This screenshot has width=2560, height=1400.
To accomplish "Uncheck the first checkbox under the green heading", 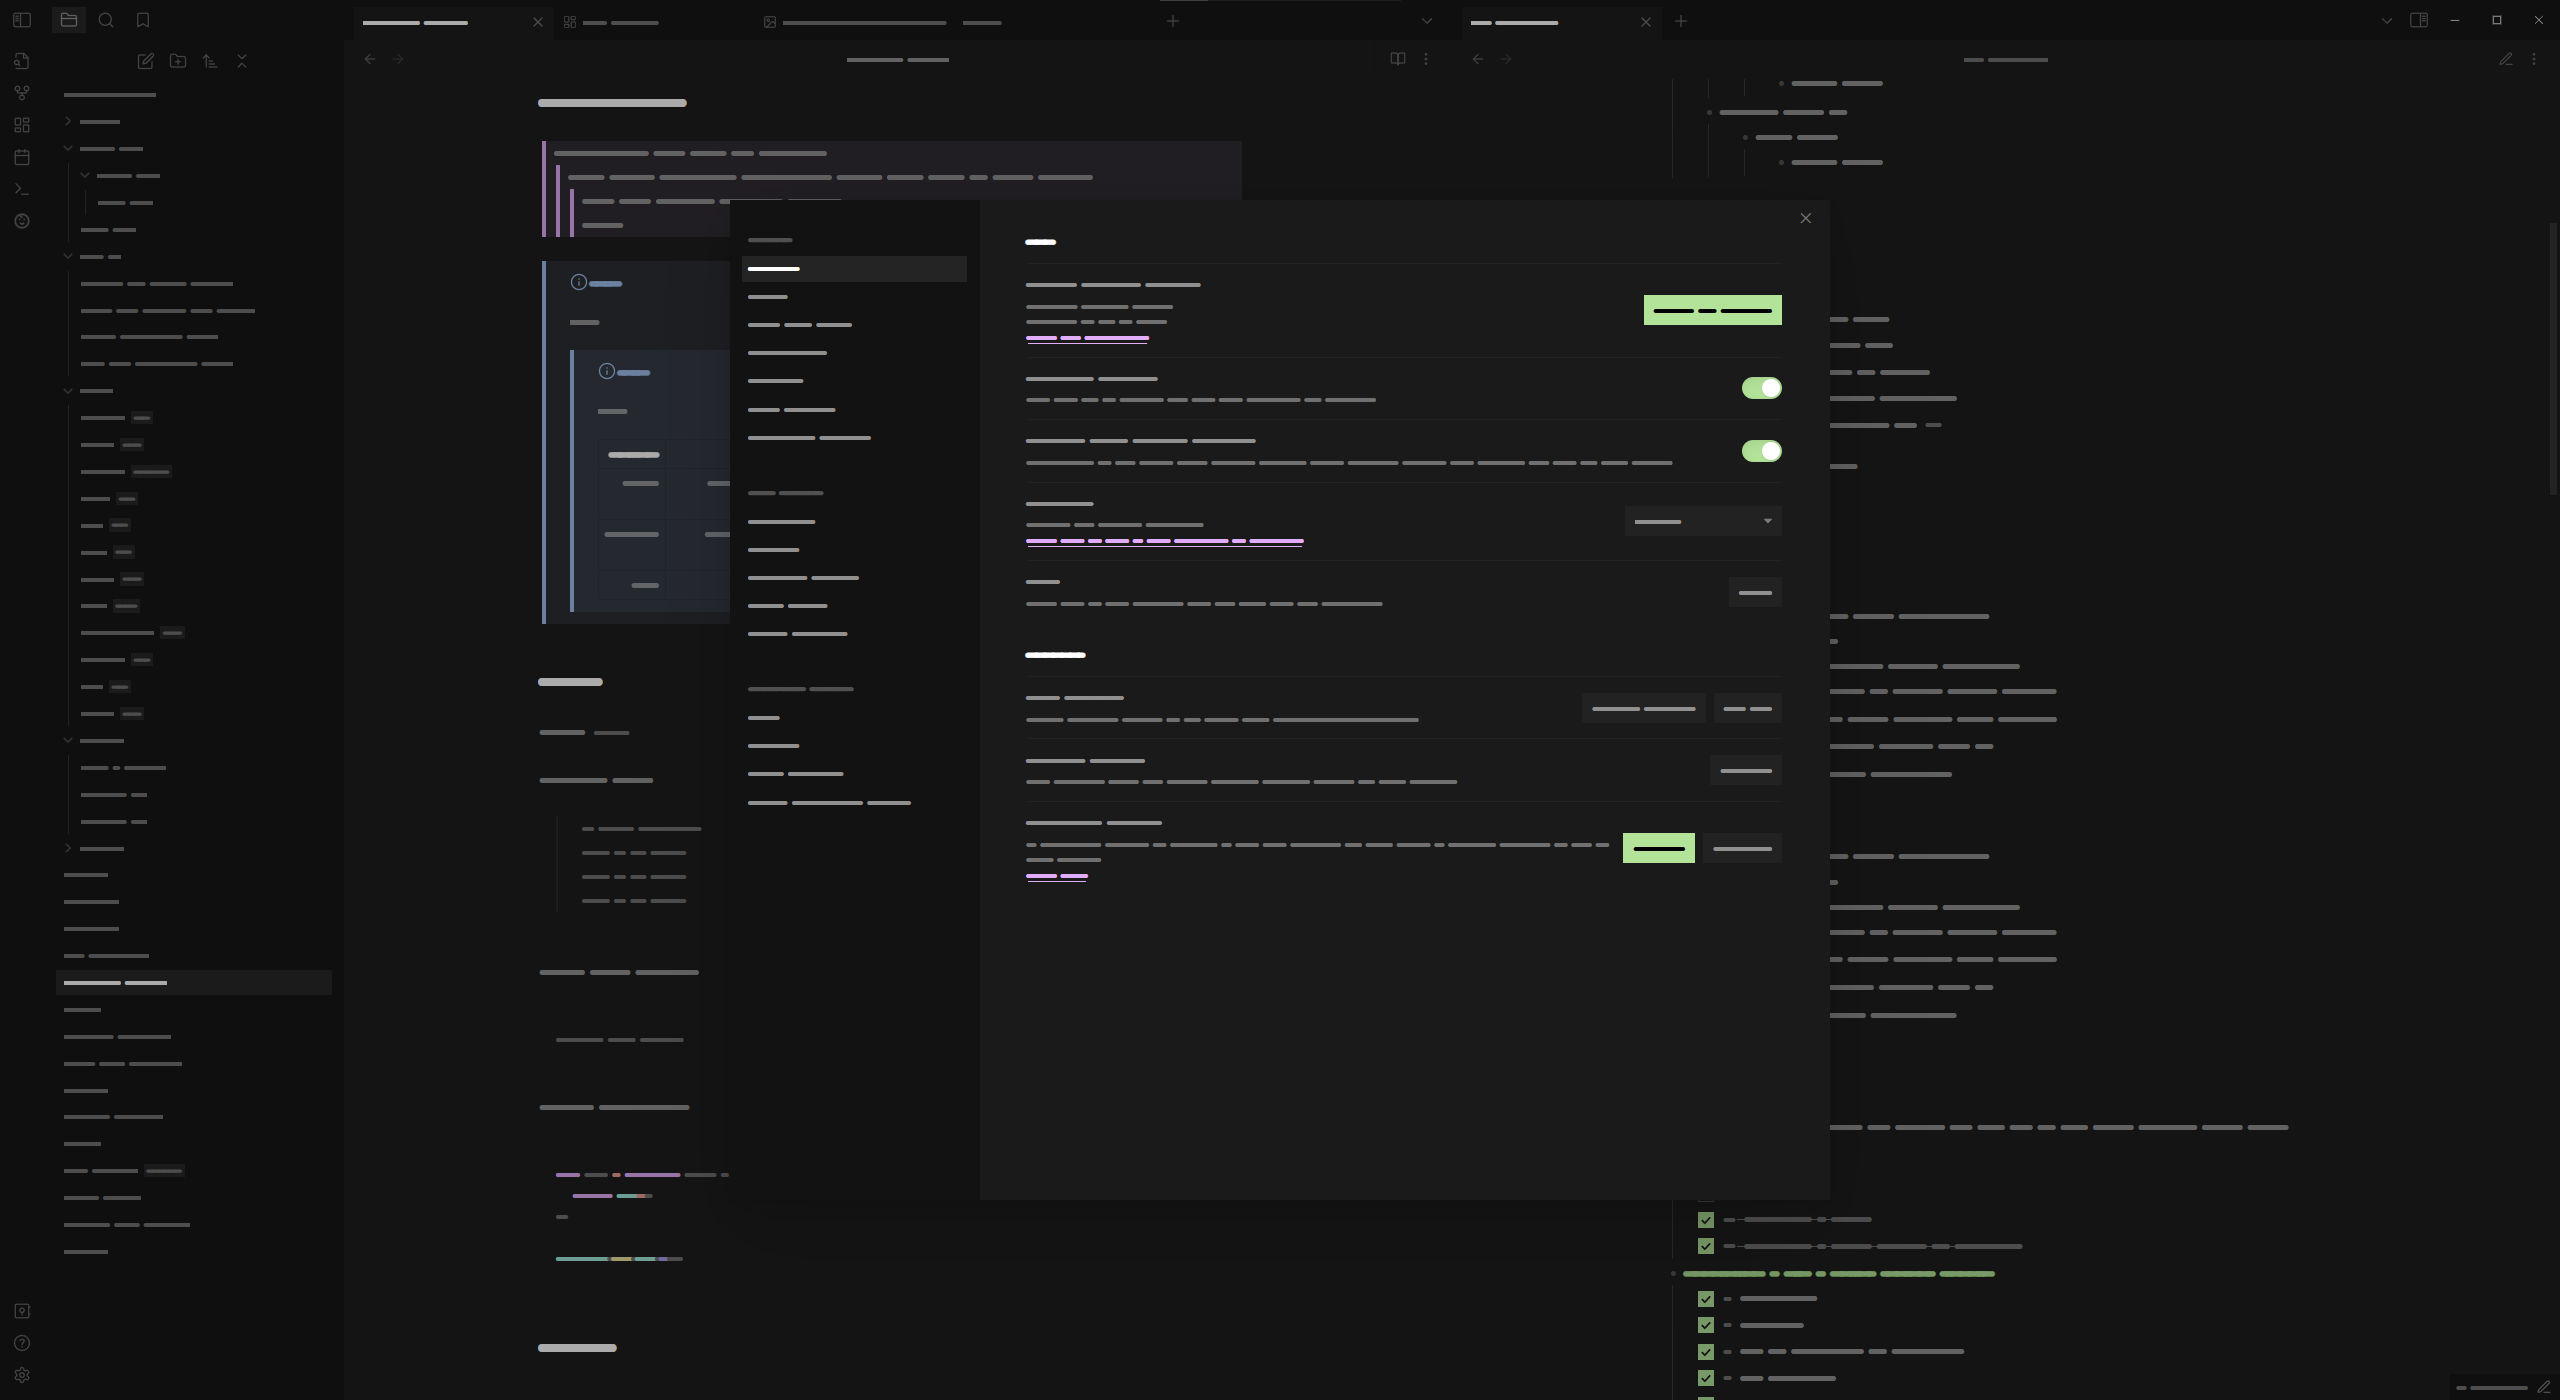I will click(1706, 1299).
